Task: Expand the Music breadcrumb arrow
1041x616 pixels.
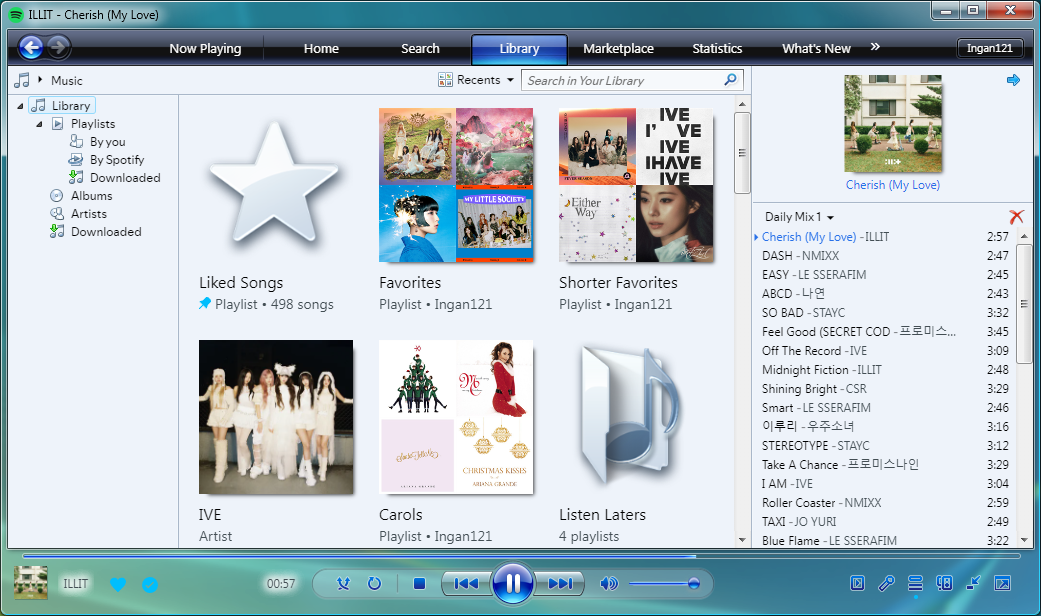Action: point(40,80)
